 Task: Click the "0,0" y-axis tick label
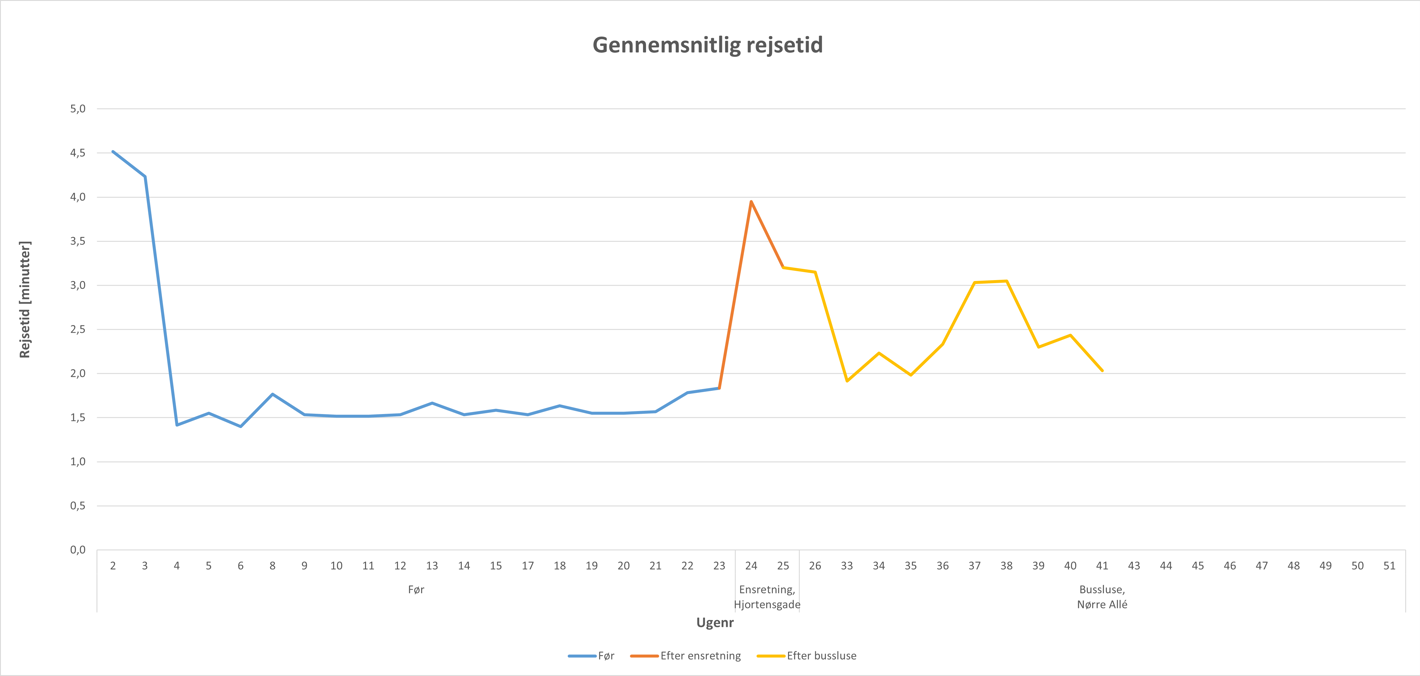tap(76, 550)
